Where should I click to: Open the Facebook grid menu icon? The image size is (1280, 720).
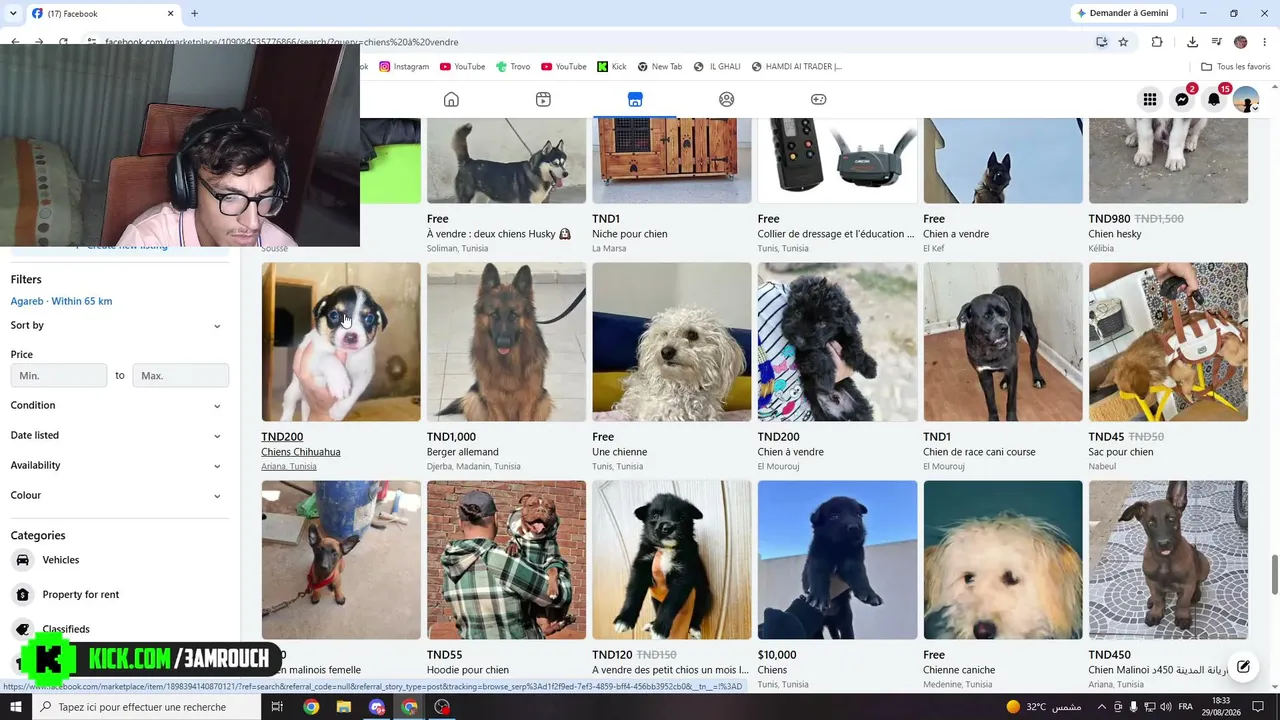pyautogui.click(x=1150, y=99)
